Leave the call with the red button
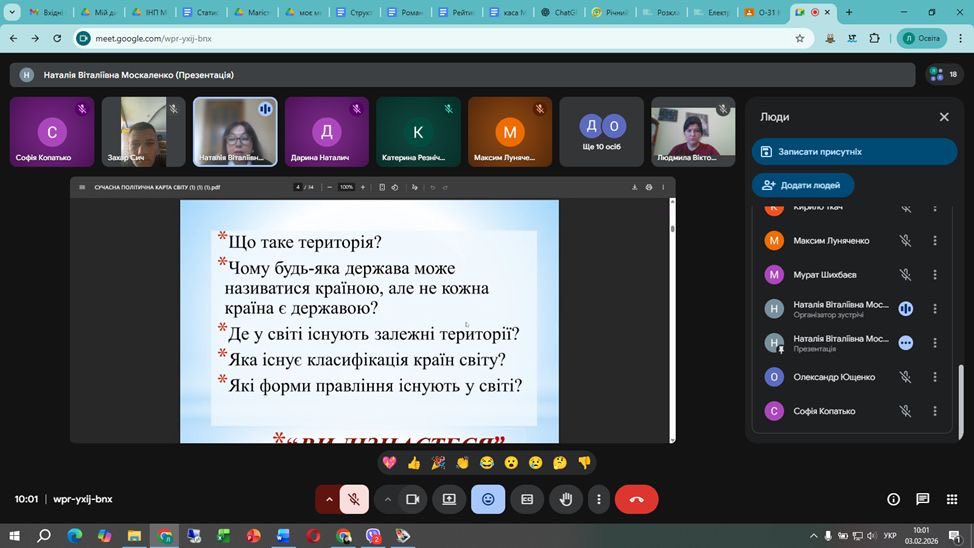Screen dimensions: 974x548 click(637, 499)
